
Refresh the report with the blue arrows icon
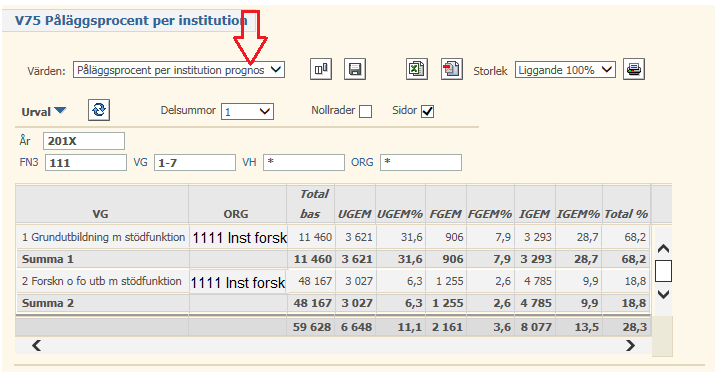(99, 110)
